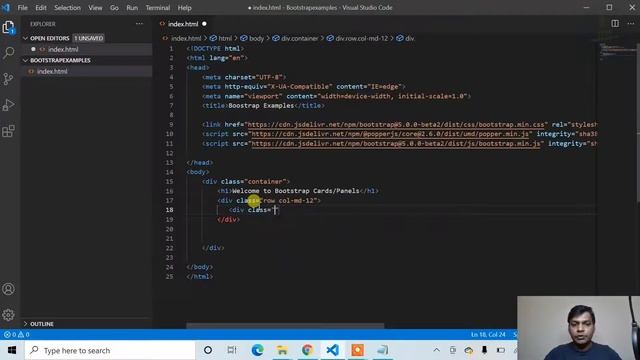Open the Edit menu
The height and width of the screenshot is (360, 640).
[41, 8]
